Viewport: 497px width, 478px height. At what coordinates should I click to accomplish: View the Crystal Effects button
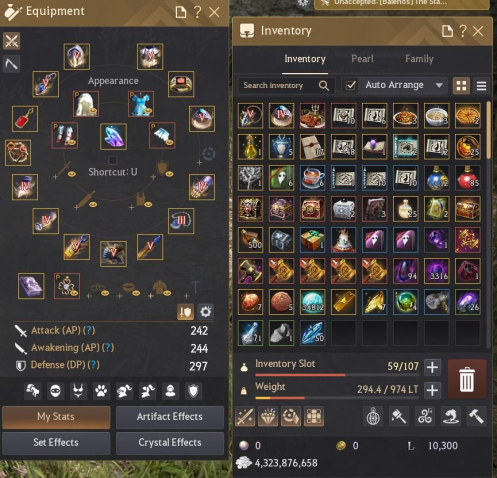pos(170,443)
